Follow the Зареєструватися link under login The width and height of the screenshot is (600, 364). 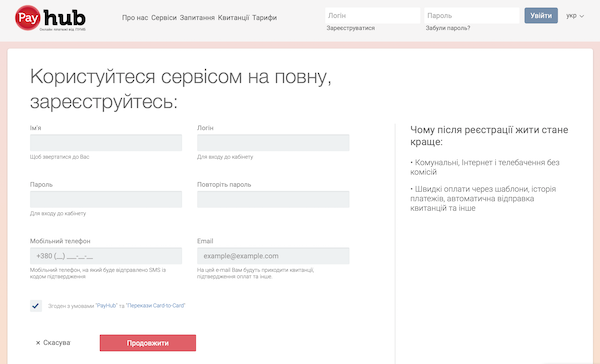351,28
